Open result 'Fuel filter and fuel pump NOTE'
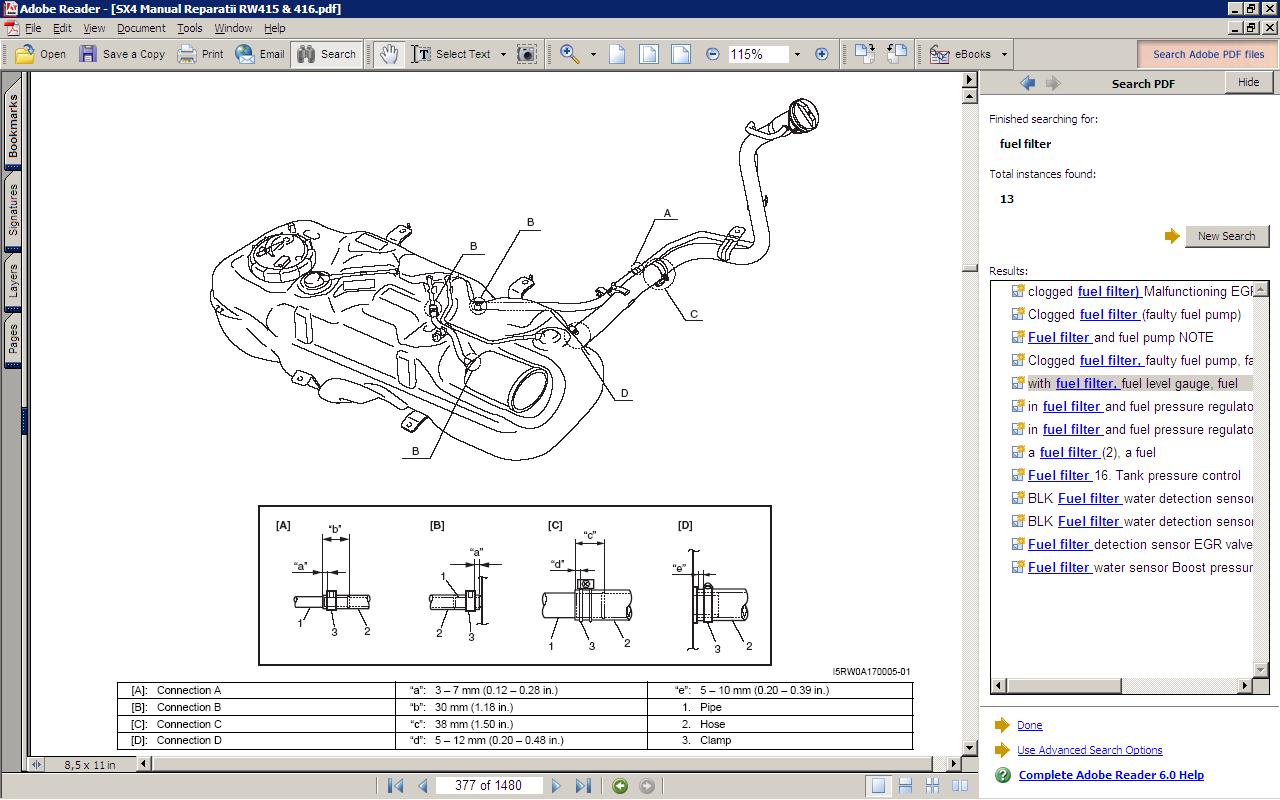 (x=1120, y=337)
